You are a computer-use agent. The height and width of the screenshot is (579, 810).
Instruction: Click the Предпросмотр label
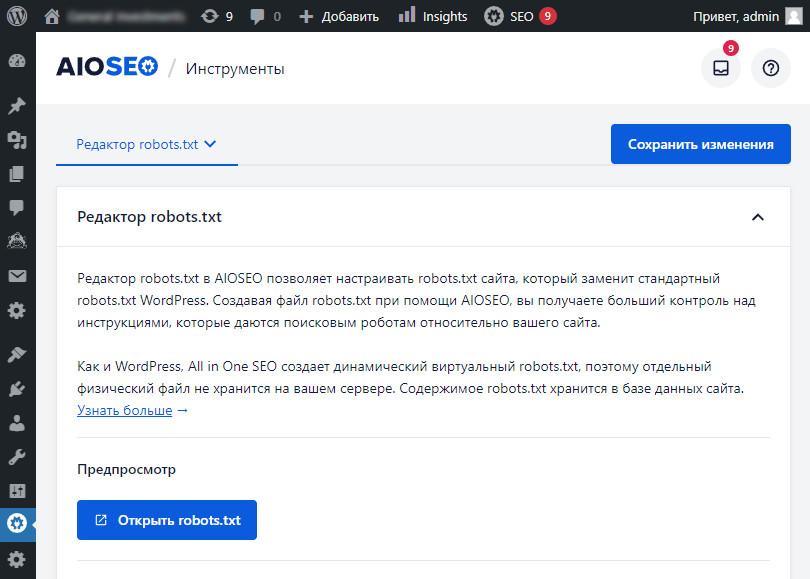(127, 470)
